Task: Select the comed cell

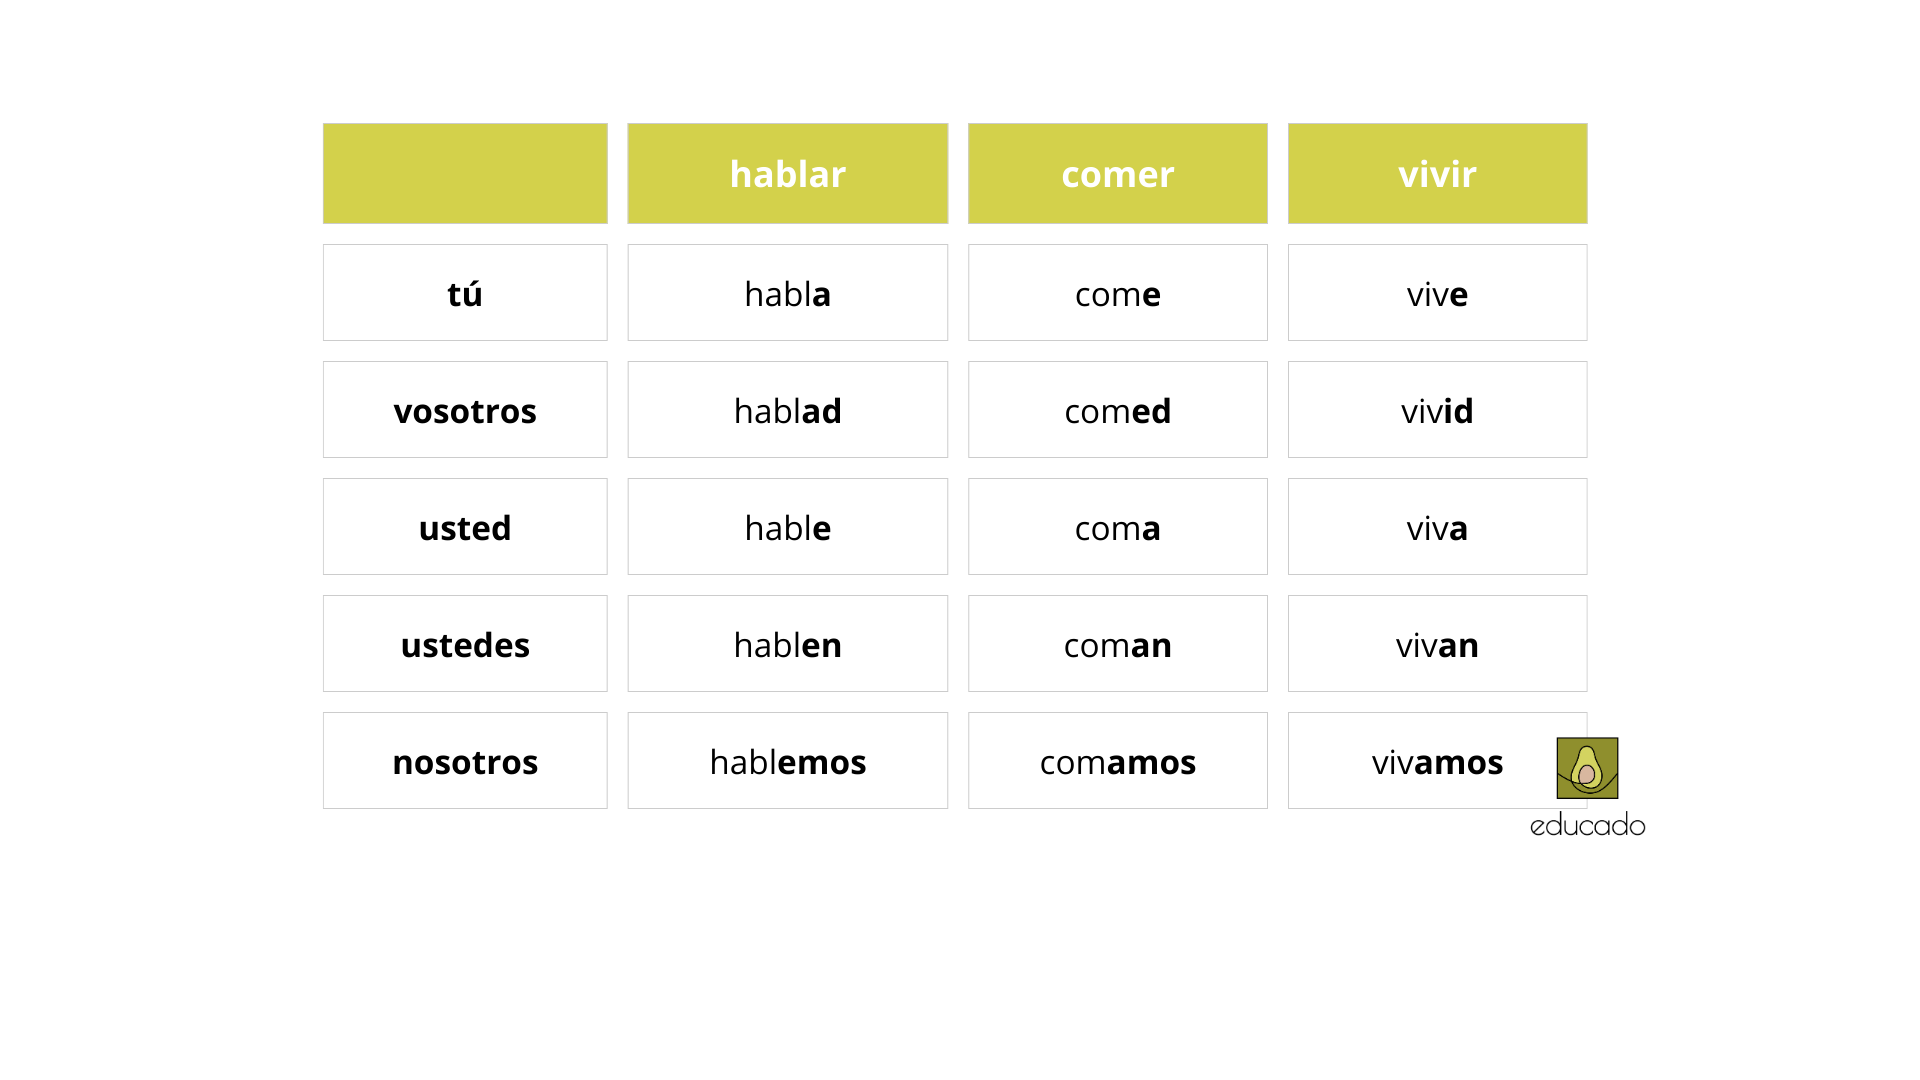Action: [1117, 410]
